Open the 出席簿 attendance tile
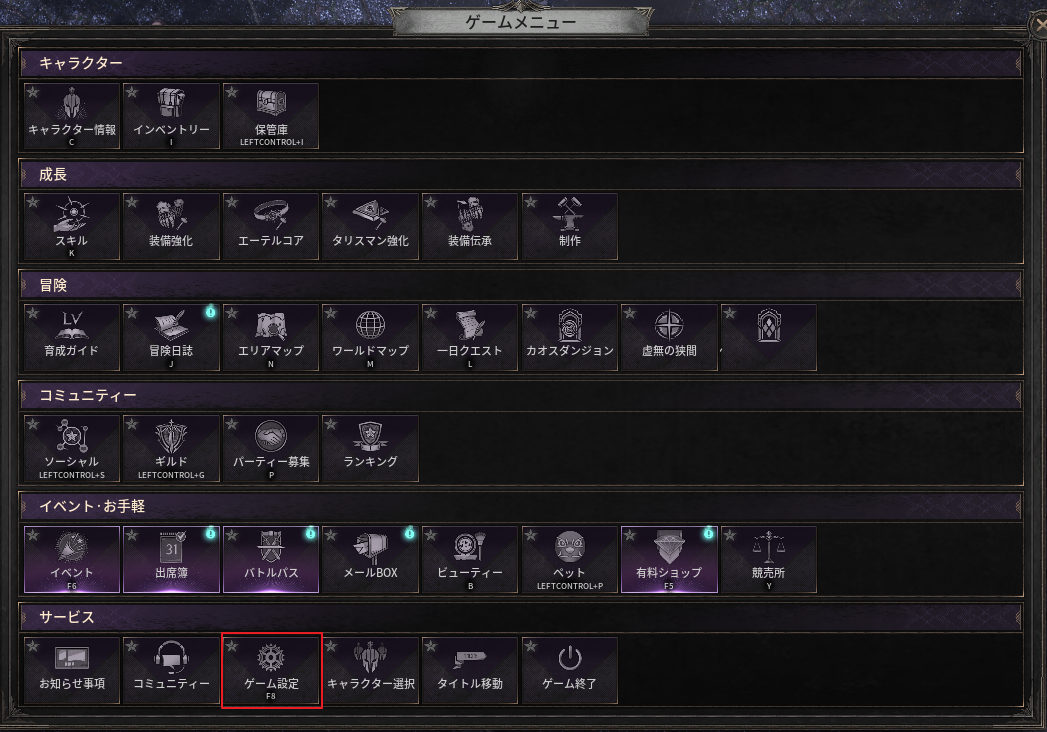The height and width of the screenshot is (732, 1047). 172,559
